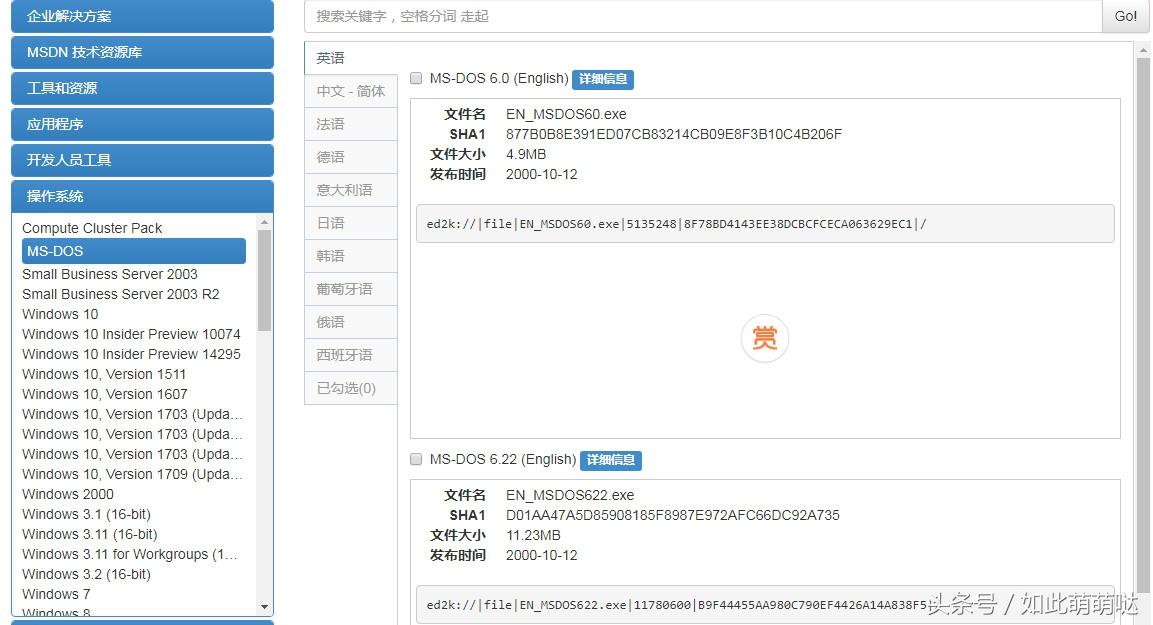The width and height of the screenshot is (1153, 625).
Task: Select Windows 10 Insider Preview 10074
Action: pyautogui.click(x=131, y=334)
